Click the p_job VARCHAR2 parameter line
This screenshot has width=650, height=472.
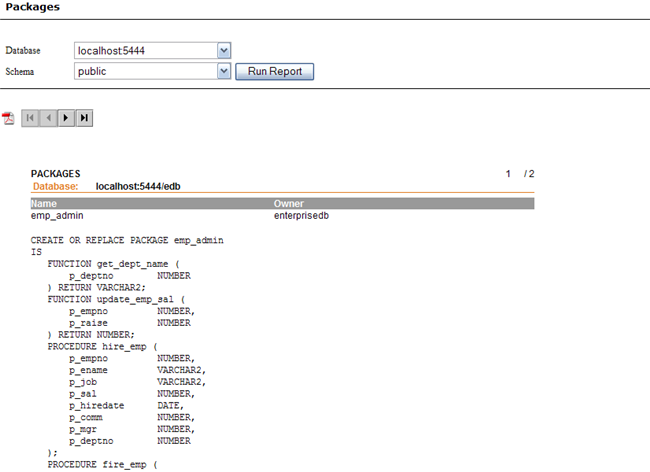137,382
